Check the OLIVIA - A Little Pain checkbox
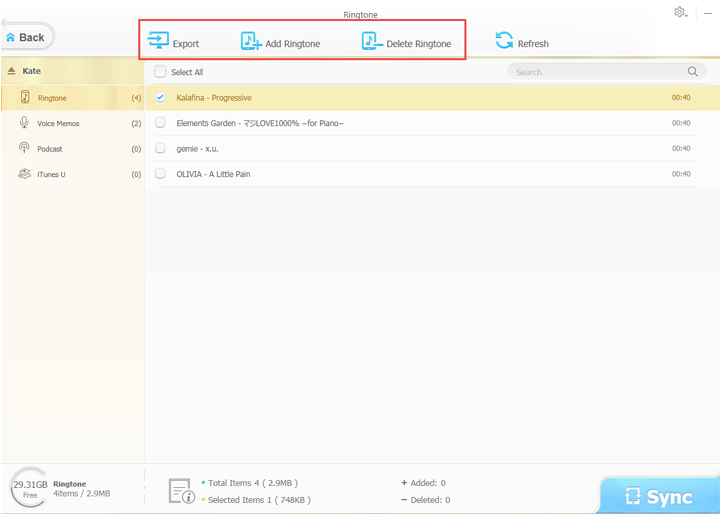723x516 pixels. (x=160, y=173)
